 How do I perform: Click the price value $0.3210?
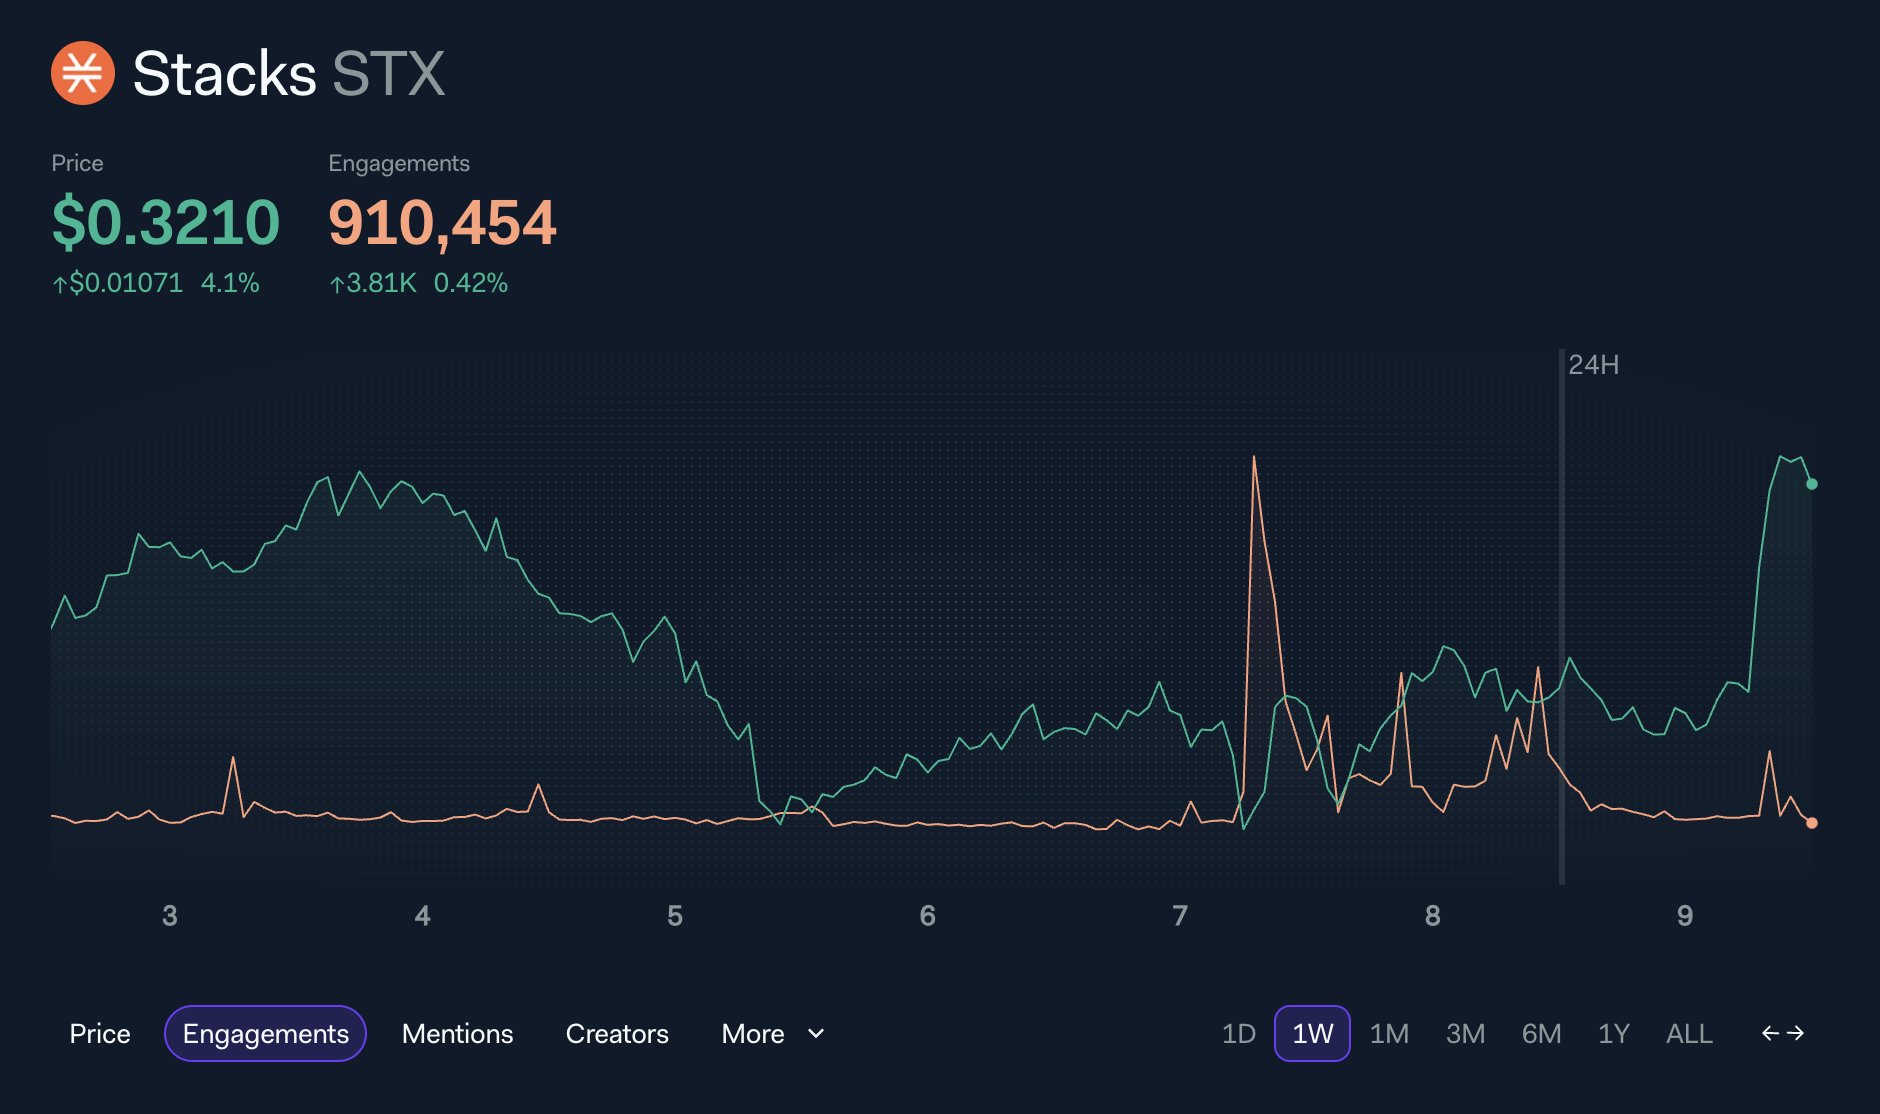pos(165,222)
